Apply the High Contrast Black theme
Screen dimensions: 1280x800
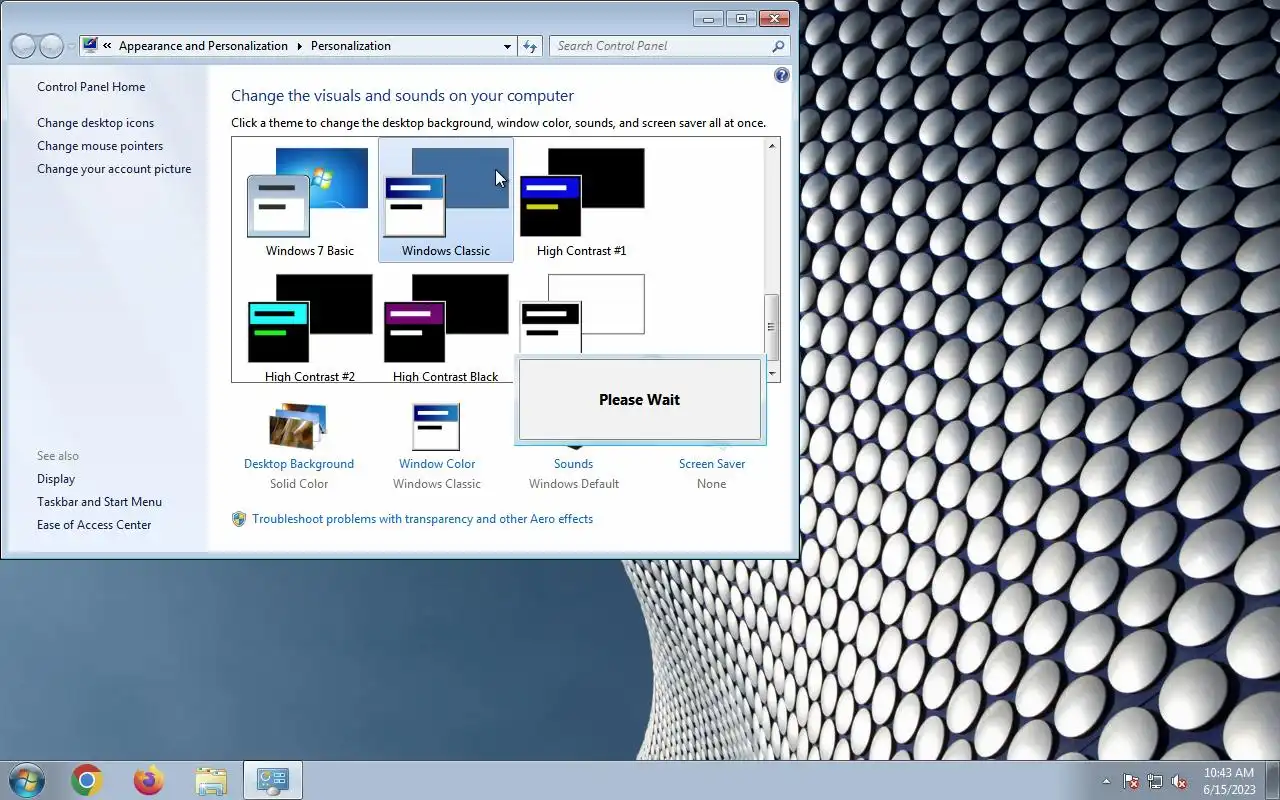(x=446, y=328)
